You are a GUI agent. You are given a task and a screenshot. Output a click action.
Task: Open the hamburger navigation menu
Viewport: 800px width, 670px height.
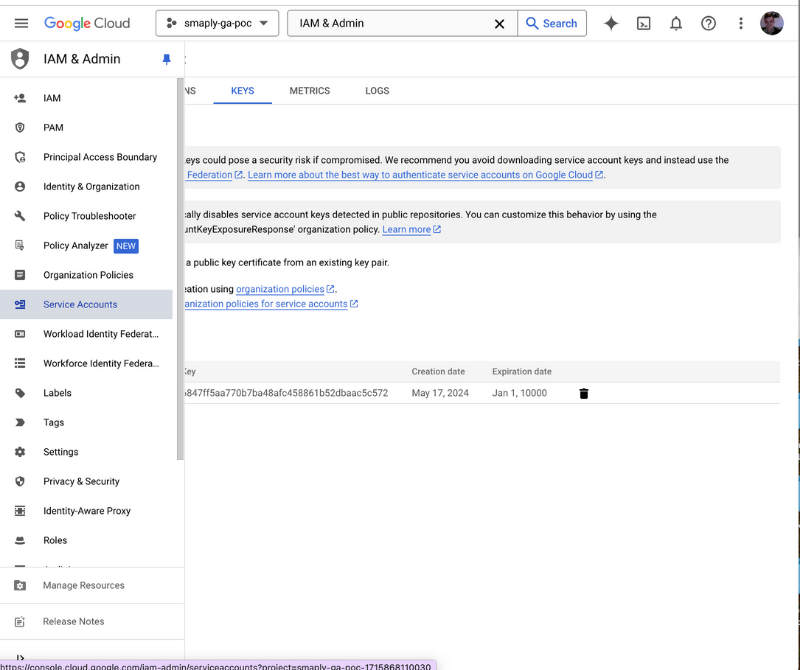pos(21,23)
